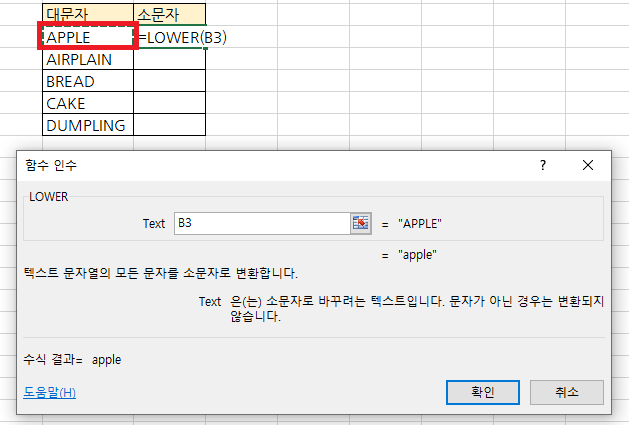Click the help question mark in dialog title
Image resolution: width=629 pixels, height=425 pixels.
(543, 165)
